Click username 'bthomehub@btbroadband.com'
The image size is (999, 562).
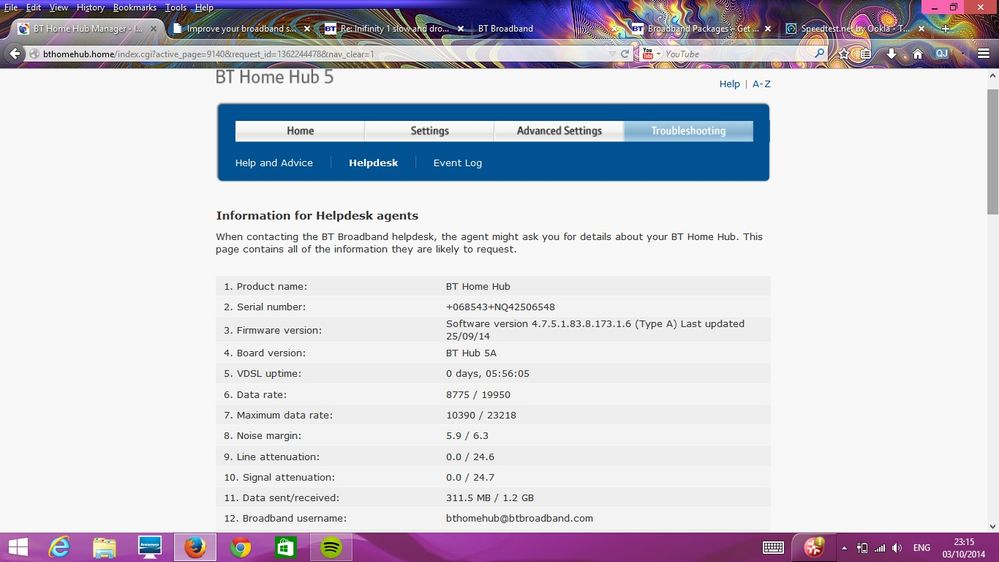click(519, 519)
